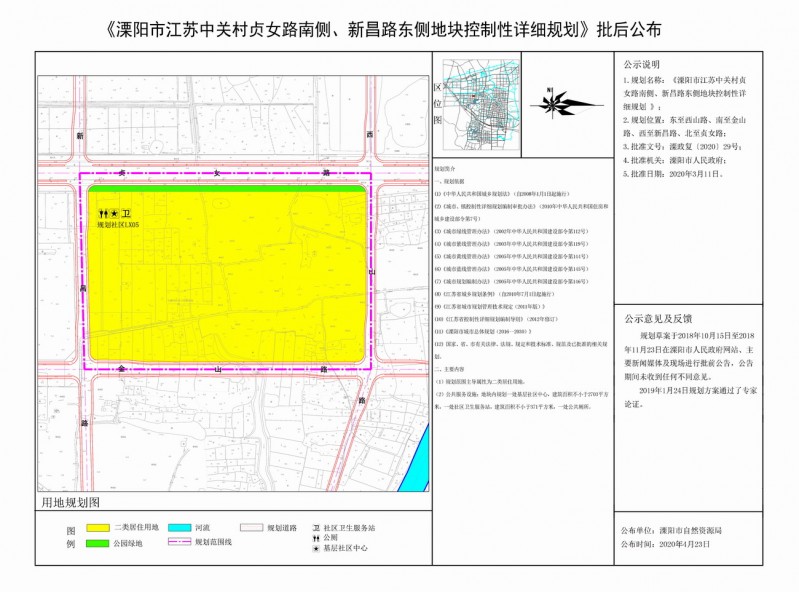Image resolution: width=799 pixels, height=592 pixels.
Task: Click the 规划范围线 legend label
Action: 213,543
